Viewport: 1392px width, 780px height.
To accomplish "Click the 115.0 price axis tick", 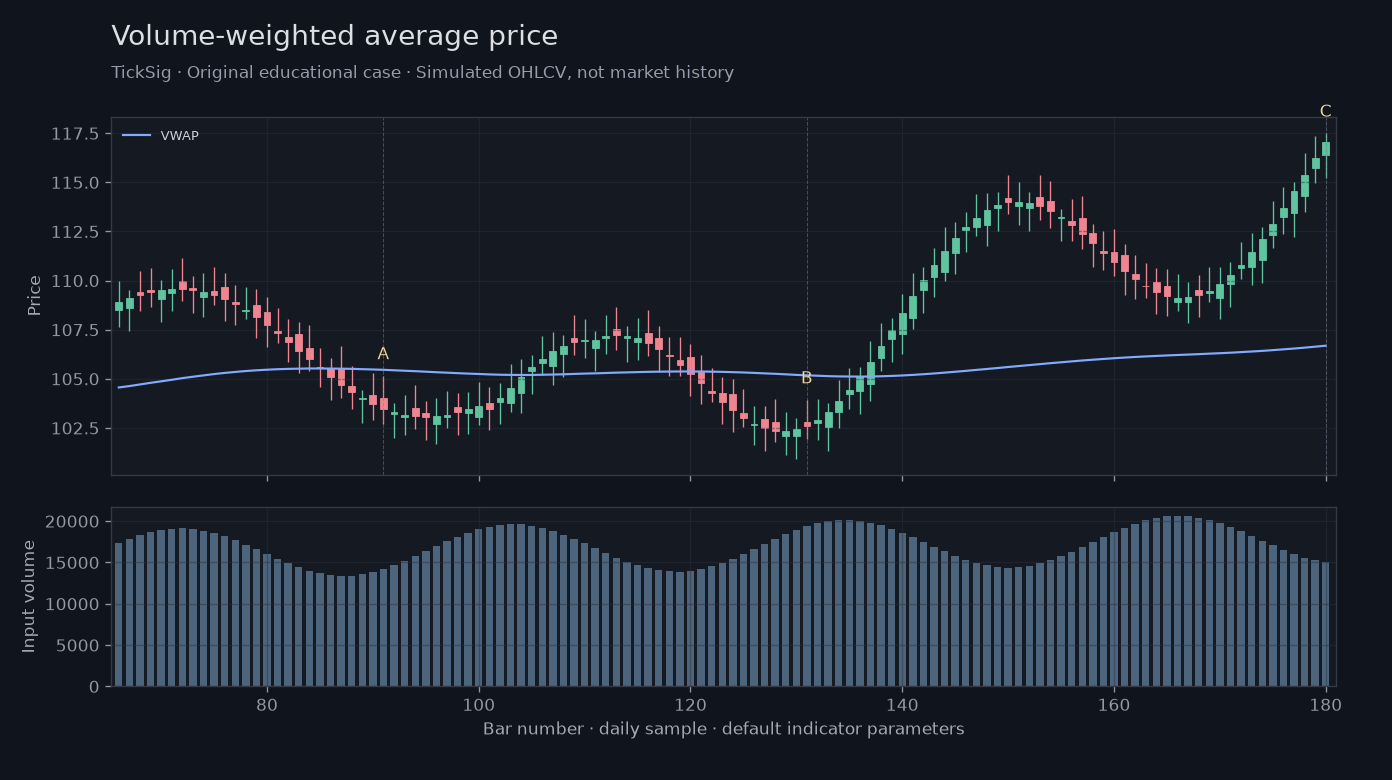I will (x=75, y=183).
